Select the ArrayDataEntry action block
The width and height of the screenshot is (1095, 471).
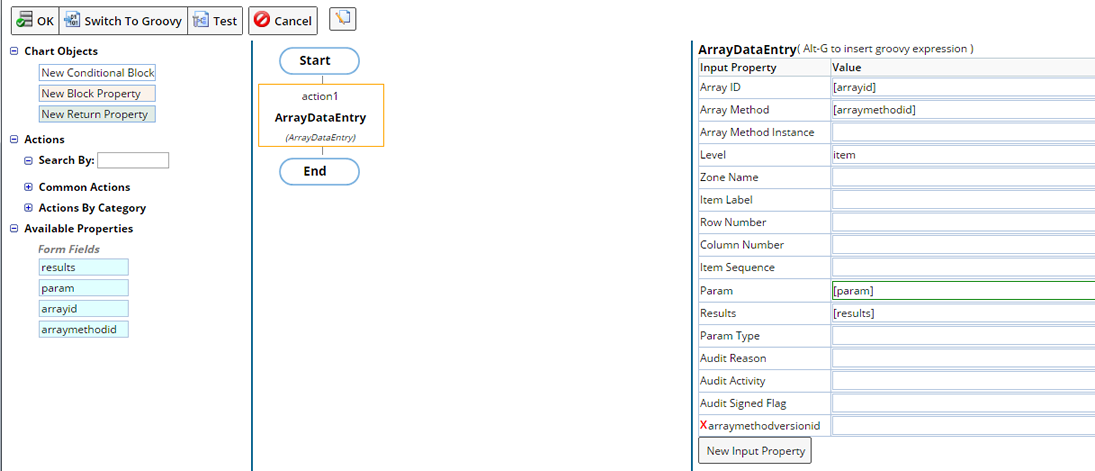coord(320,117)
